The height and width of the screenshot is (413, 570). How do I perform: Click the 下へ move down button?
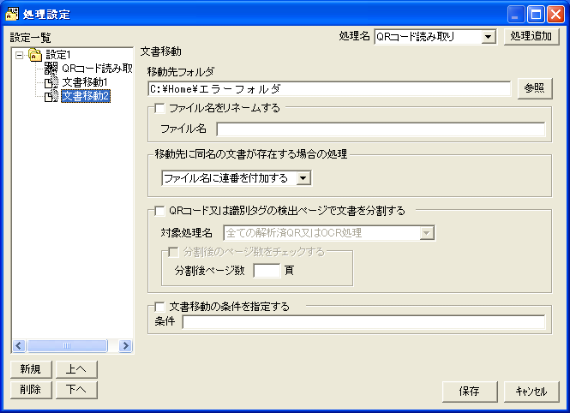76,390
